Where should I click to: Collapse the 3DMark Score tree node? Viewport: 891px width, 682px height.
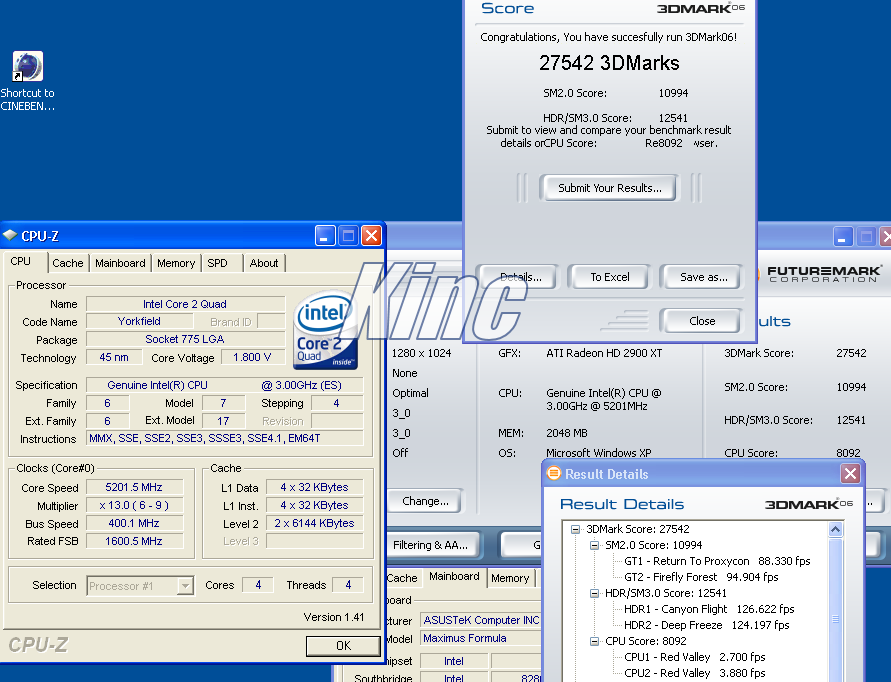pyautogui.click(x=577, y=529)
